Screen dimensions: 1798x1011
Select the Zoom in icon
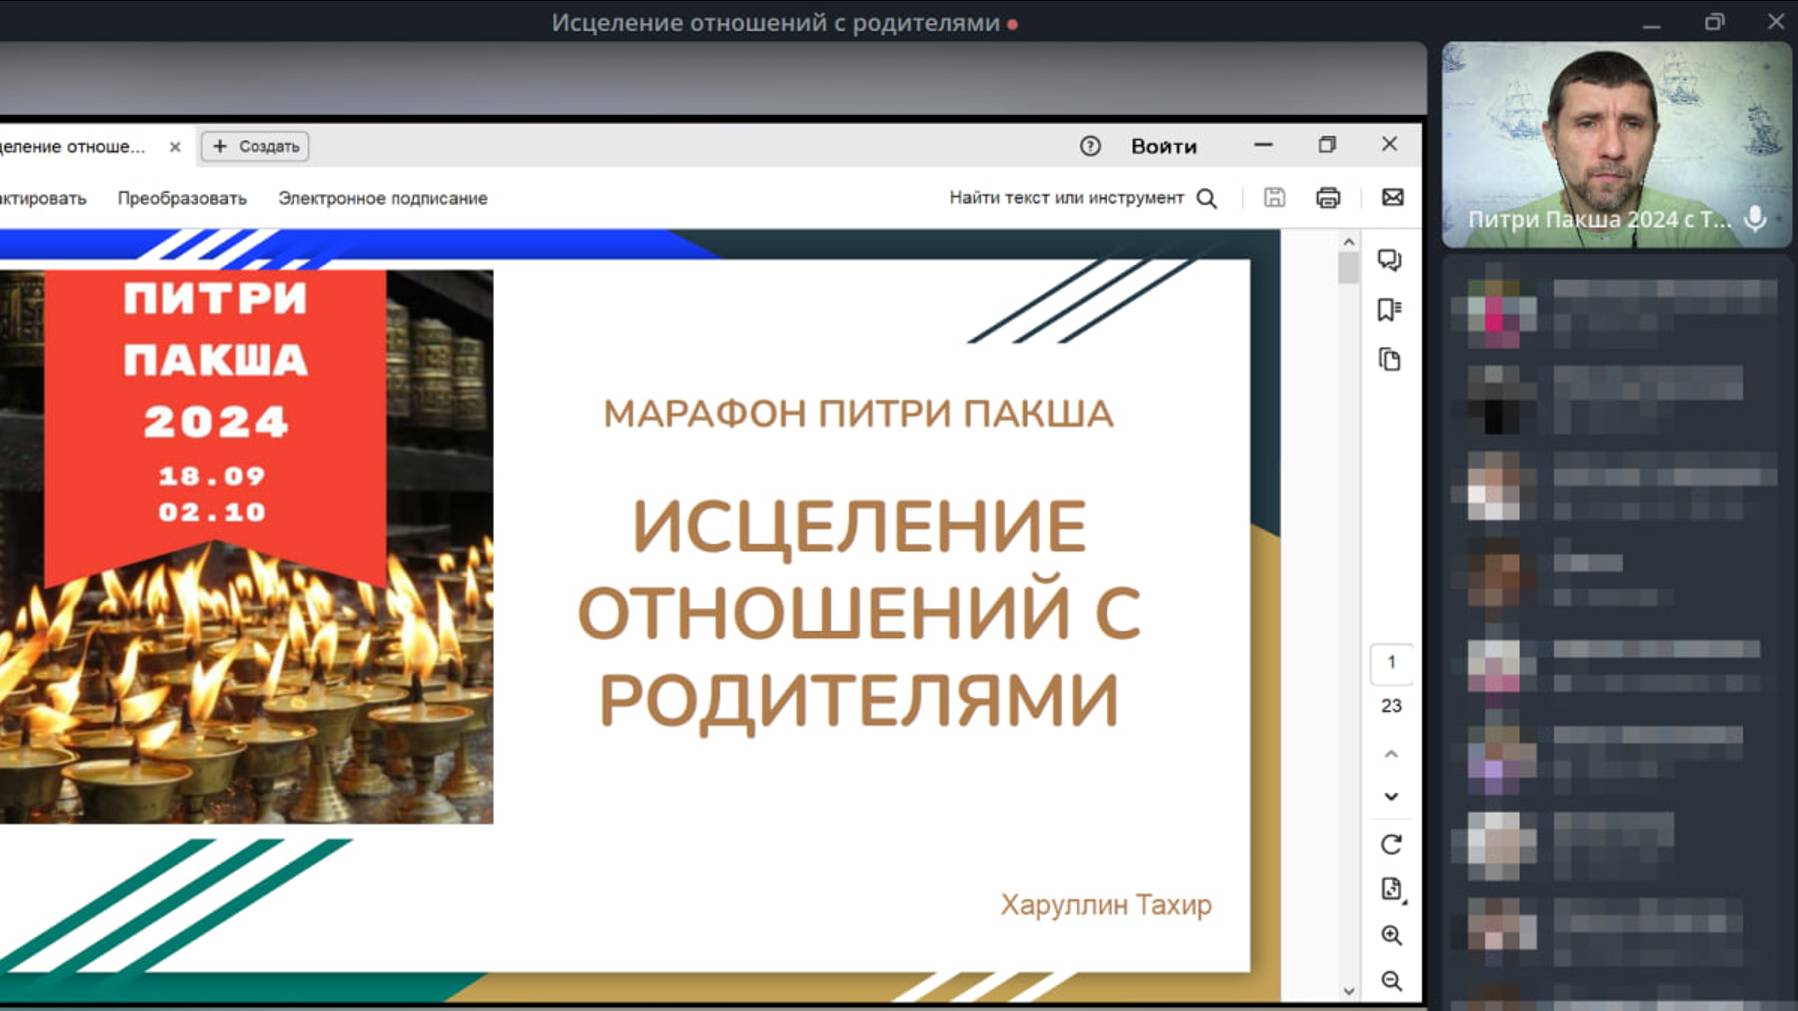point(1391,935)
